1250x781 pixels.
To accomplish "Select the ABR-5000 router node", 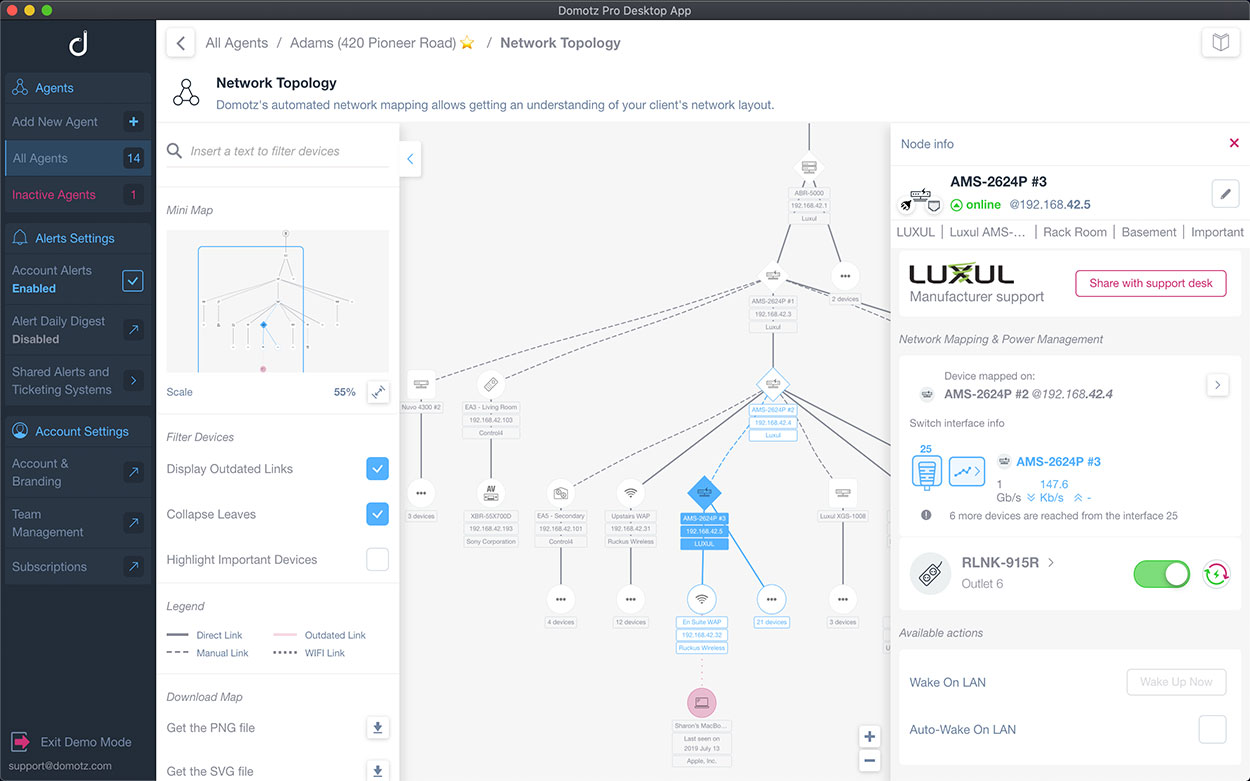I will 809,168.
